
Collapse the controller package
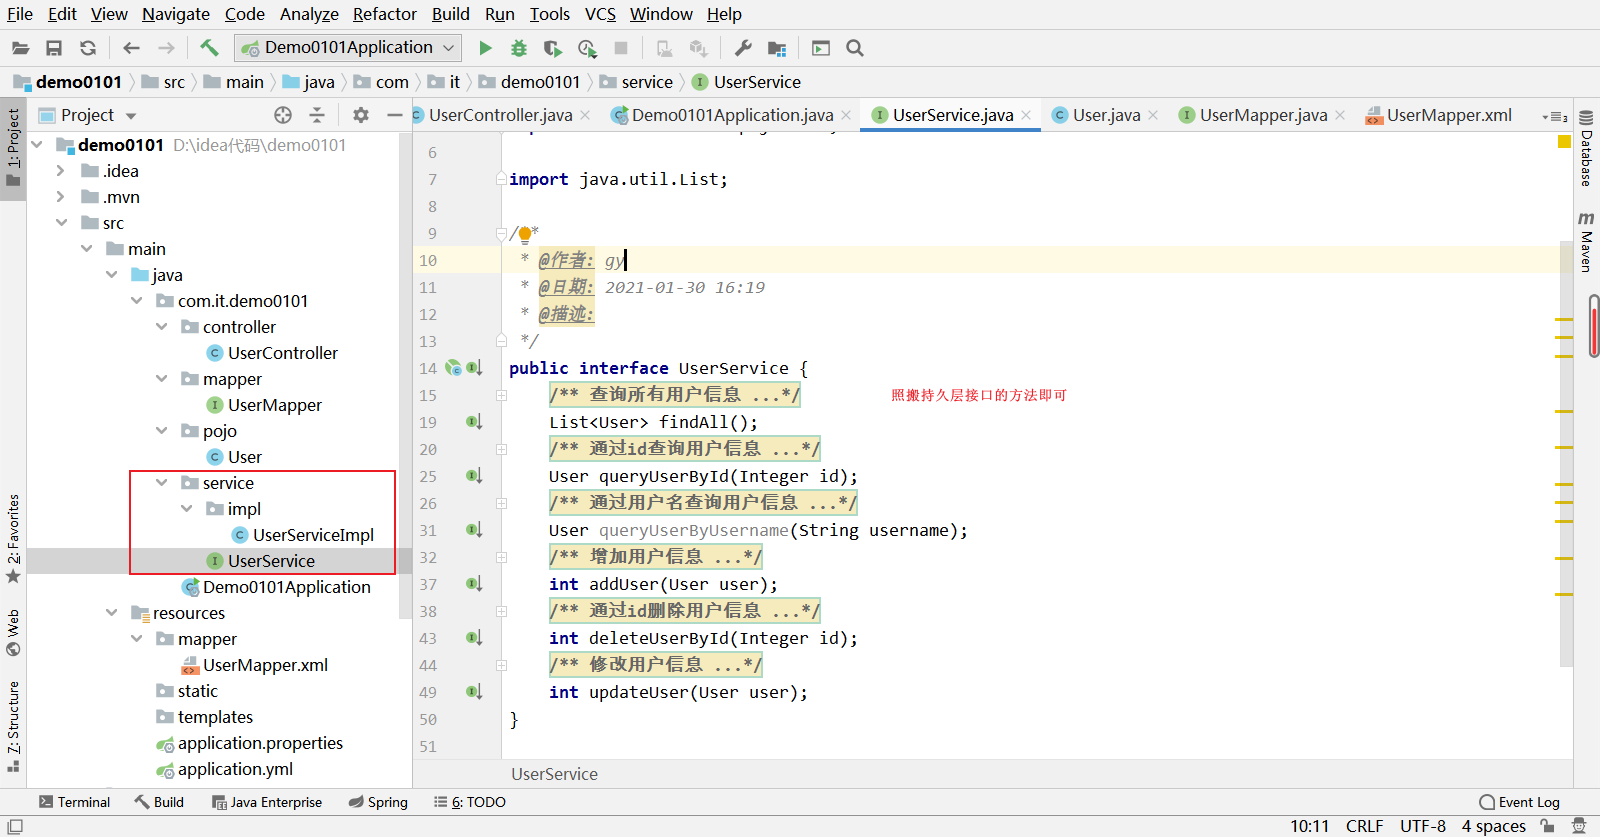[162, 327]
